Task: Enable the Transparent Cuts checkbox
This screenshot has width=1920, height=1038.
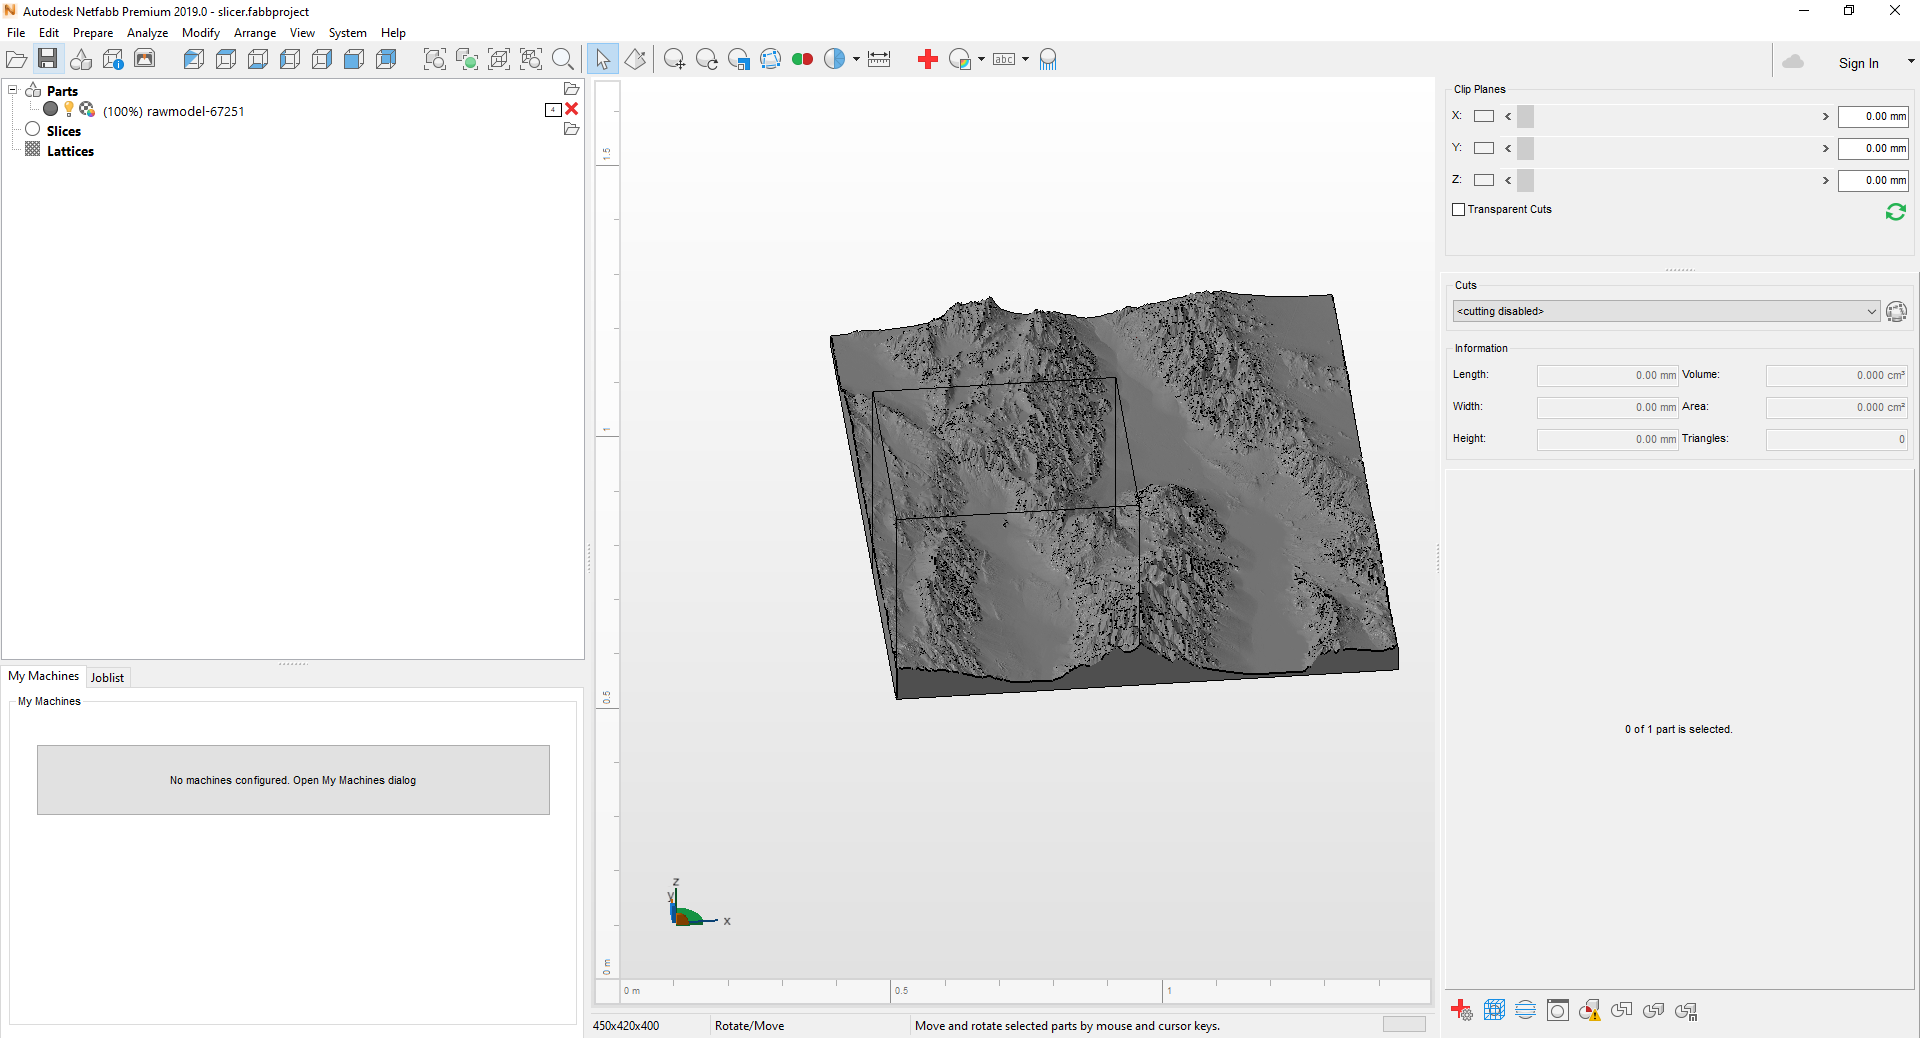Action: [x=1458, y=210]
